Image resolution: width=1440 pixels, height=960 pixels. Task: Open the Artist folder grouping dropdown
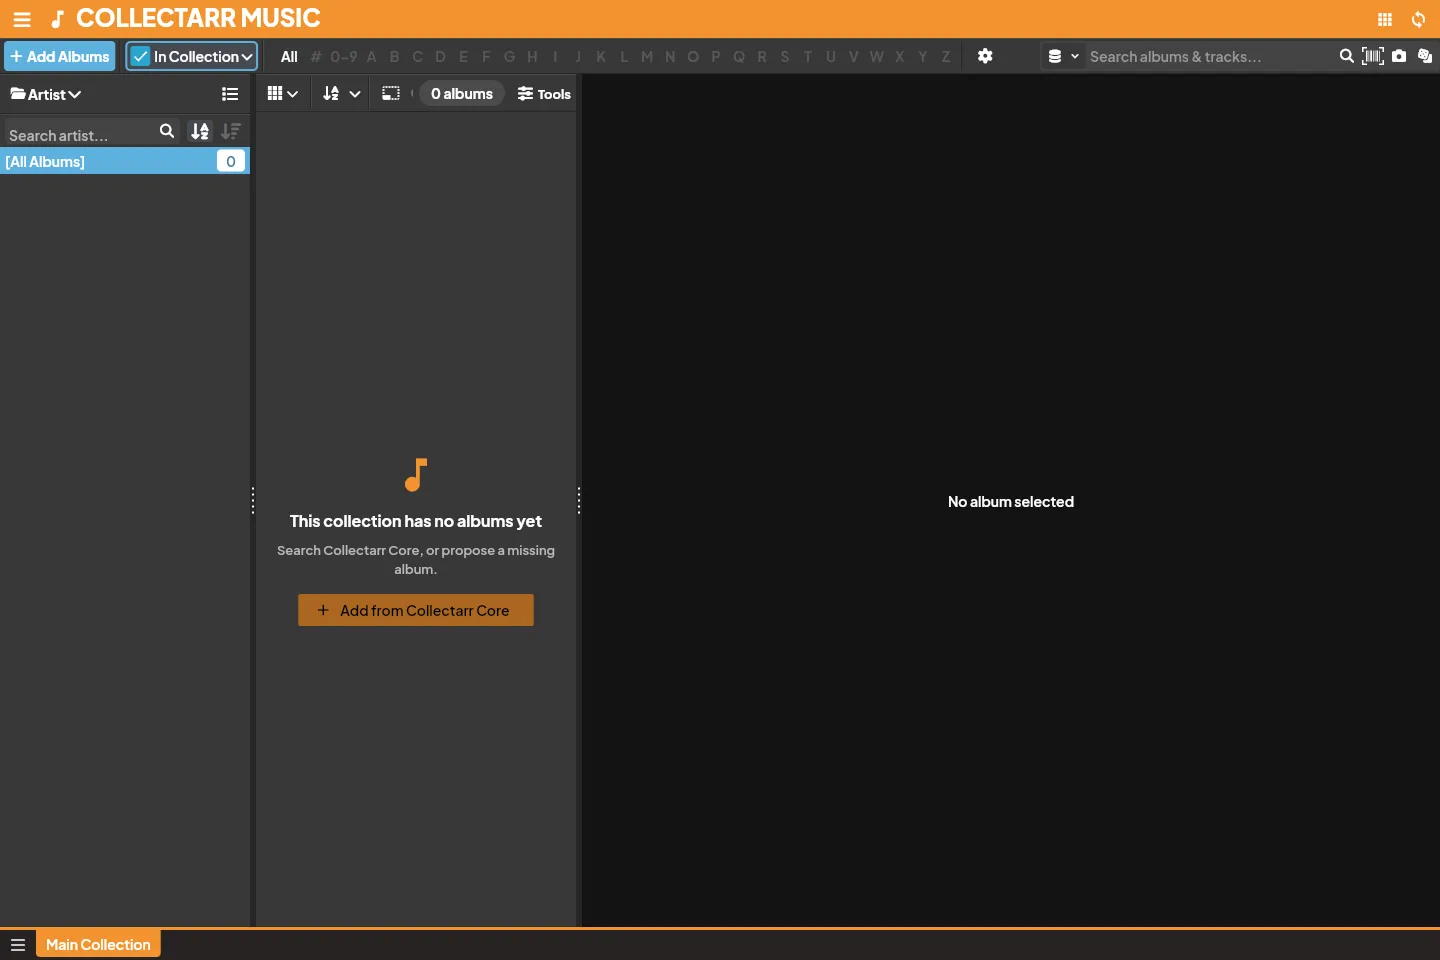46,94
